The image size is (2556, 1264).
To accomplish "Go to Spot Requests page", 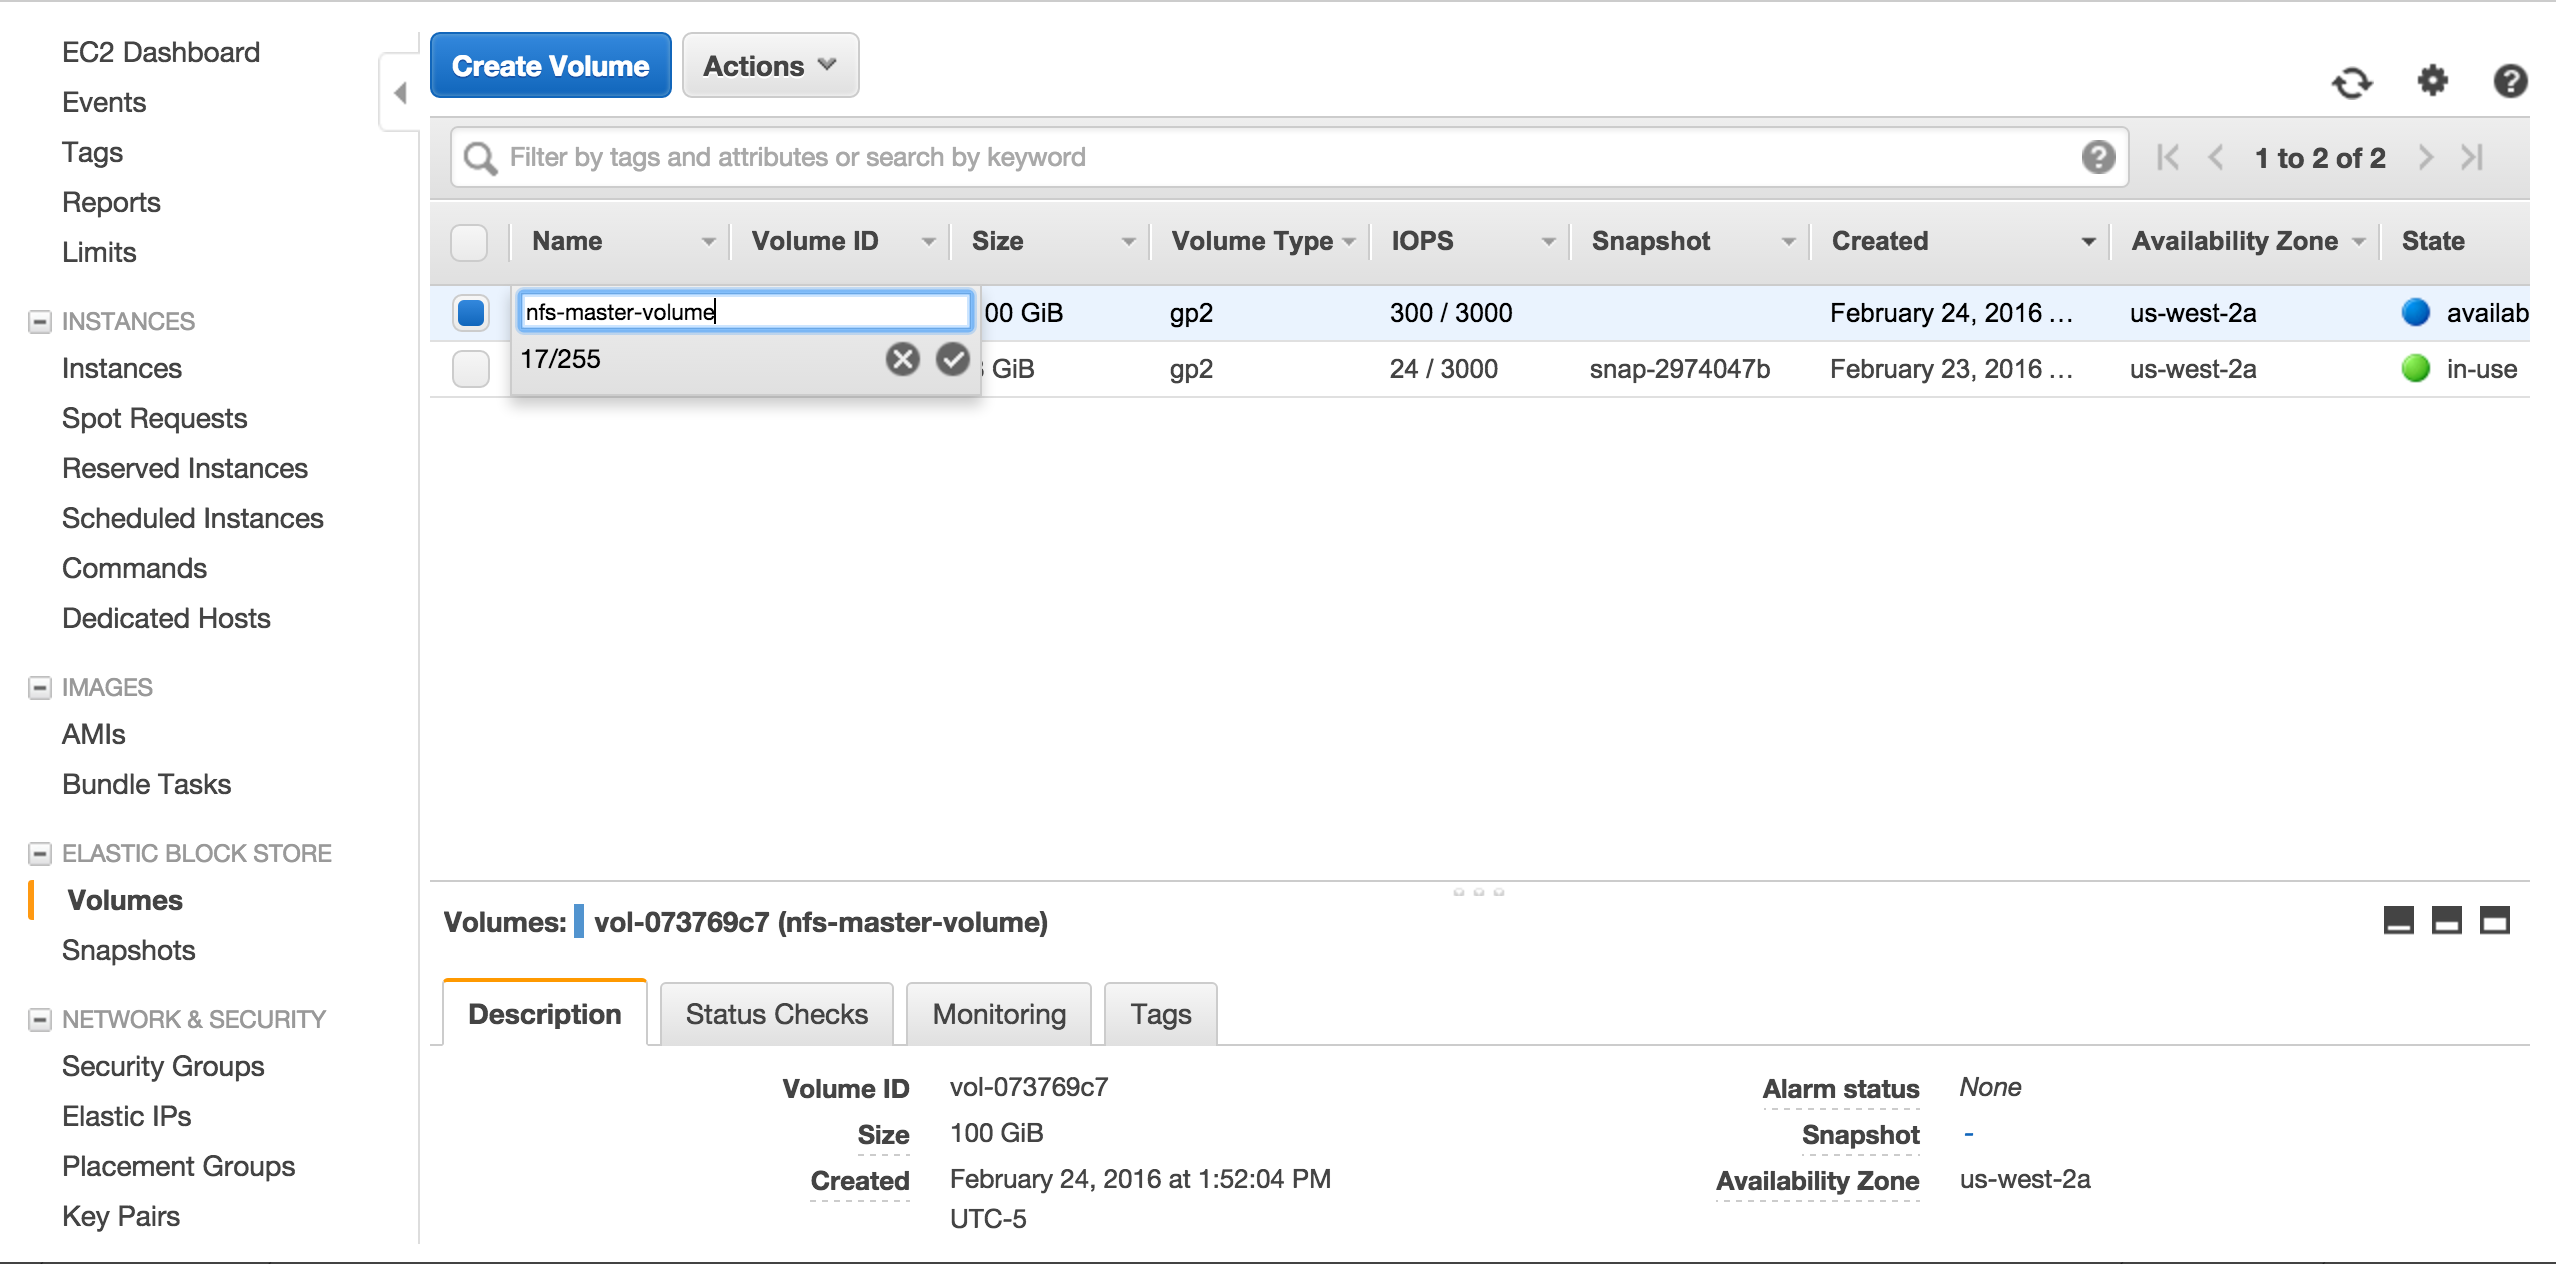I will coord(155,418).
